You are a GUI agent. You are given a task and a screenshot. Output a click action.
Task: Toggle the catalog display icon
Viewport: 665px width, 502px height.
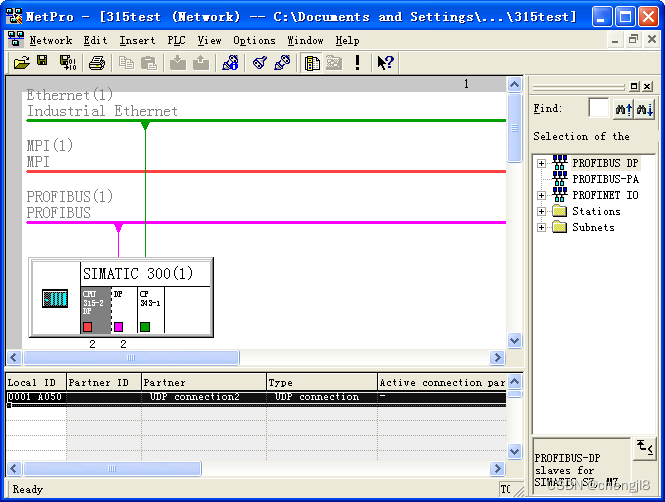click(x=312, y=63)
